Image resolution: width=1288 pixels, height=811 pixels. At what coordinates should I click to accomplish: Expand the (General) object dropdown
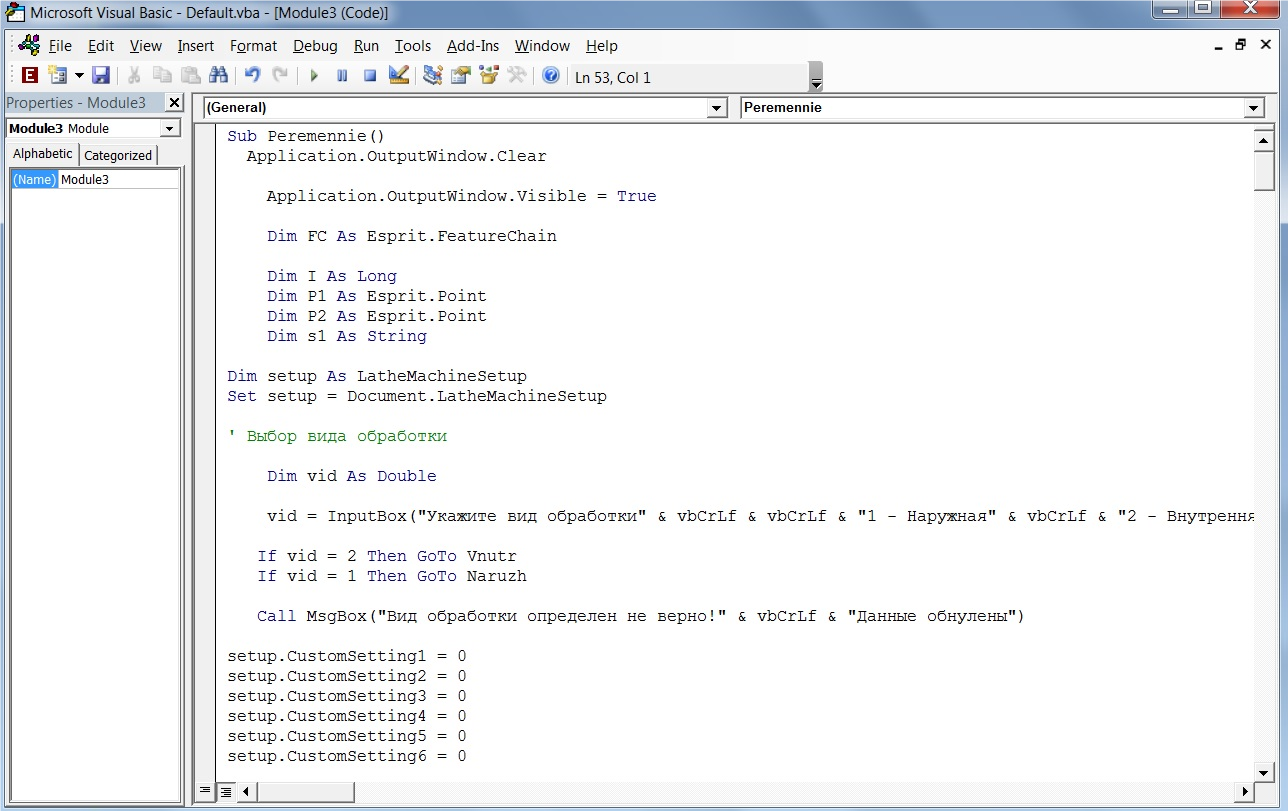[716, 108]
